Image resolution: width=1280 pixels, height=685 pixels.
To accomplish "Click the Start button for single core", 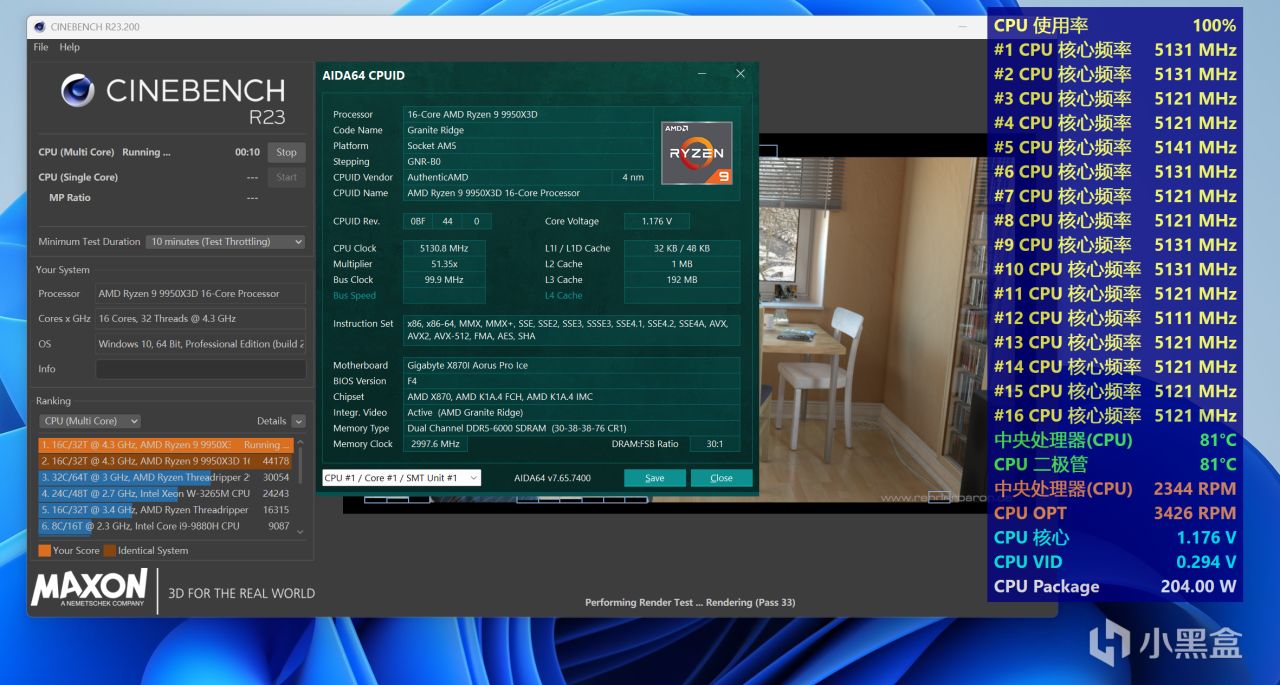I will pyautogui.click(x=287, y=177).
